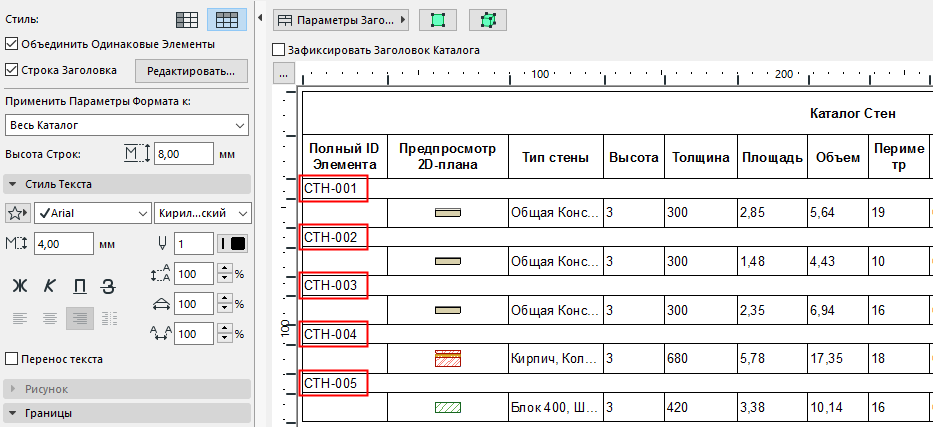Toggle Объединить Одинаковые Элементы checkbox

click(11, 44)
